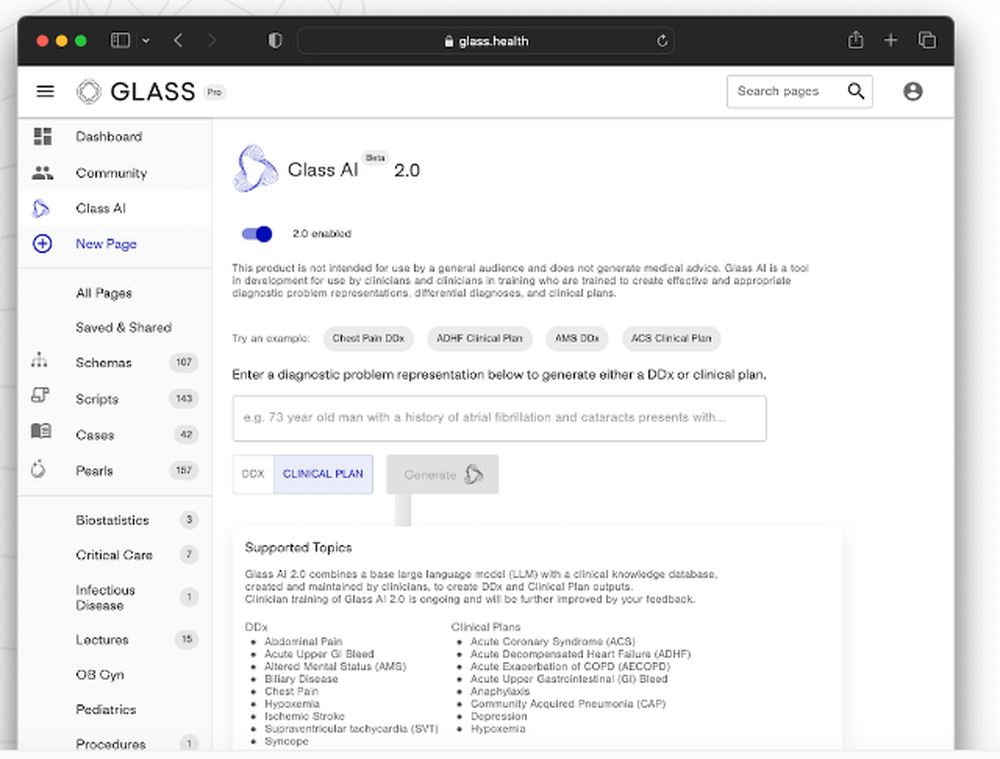Open sidebar dropdown chevron in Safari toolbar

click(x=145, y=41)
